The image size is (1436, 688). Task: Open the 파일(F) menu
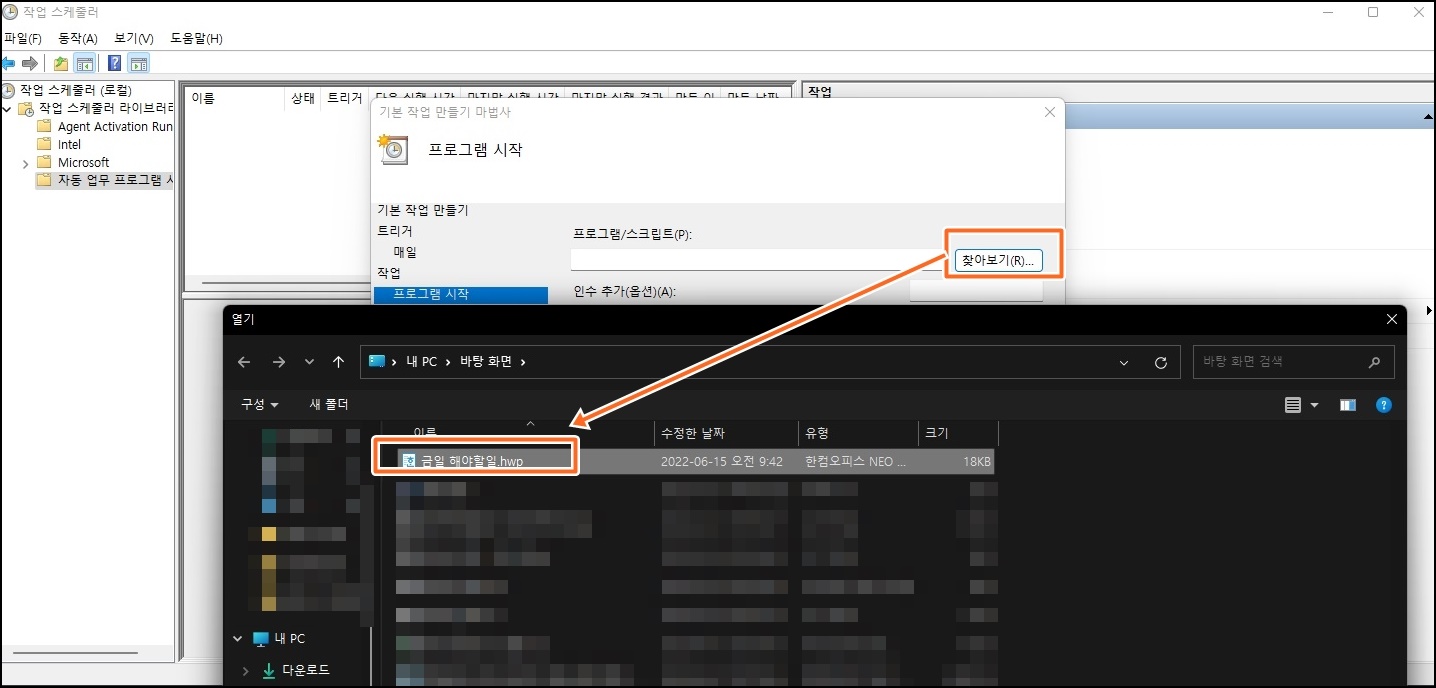(x=23, y=38)
